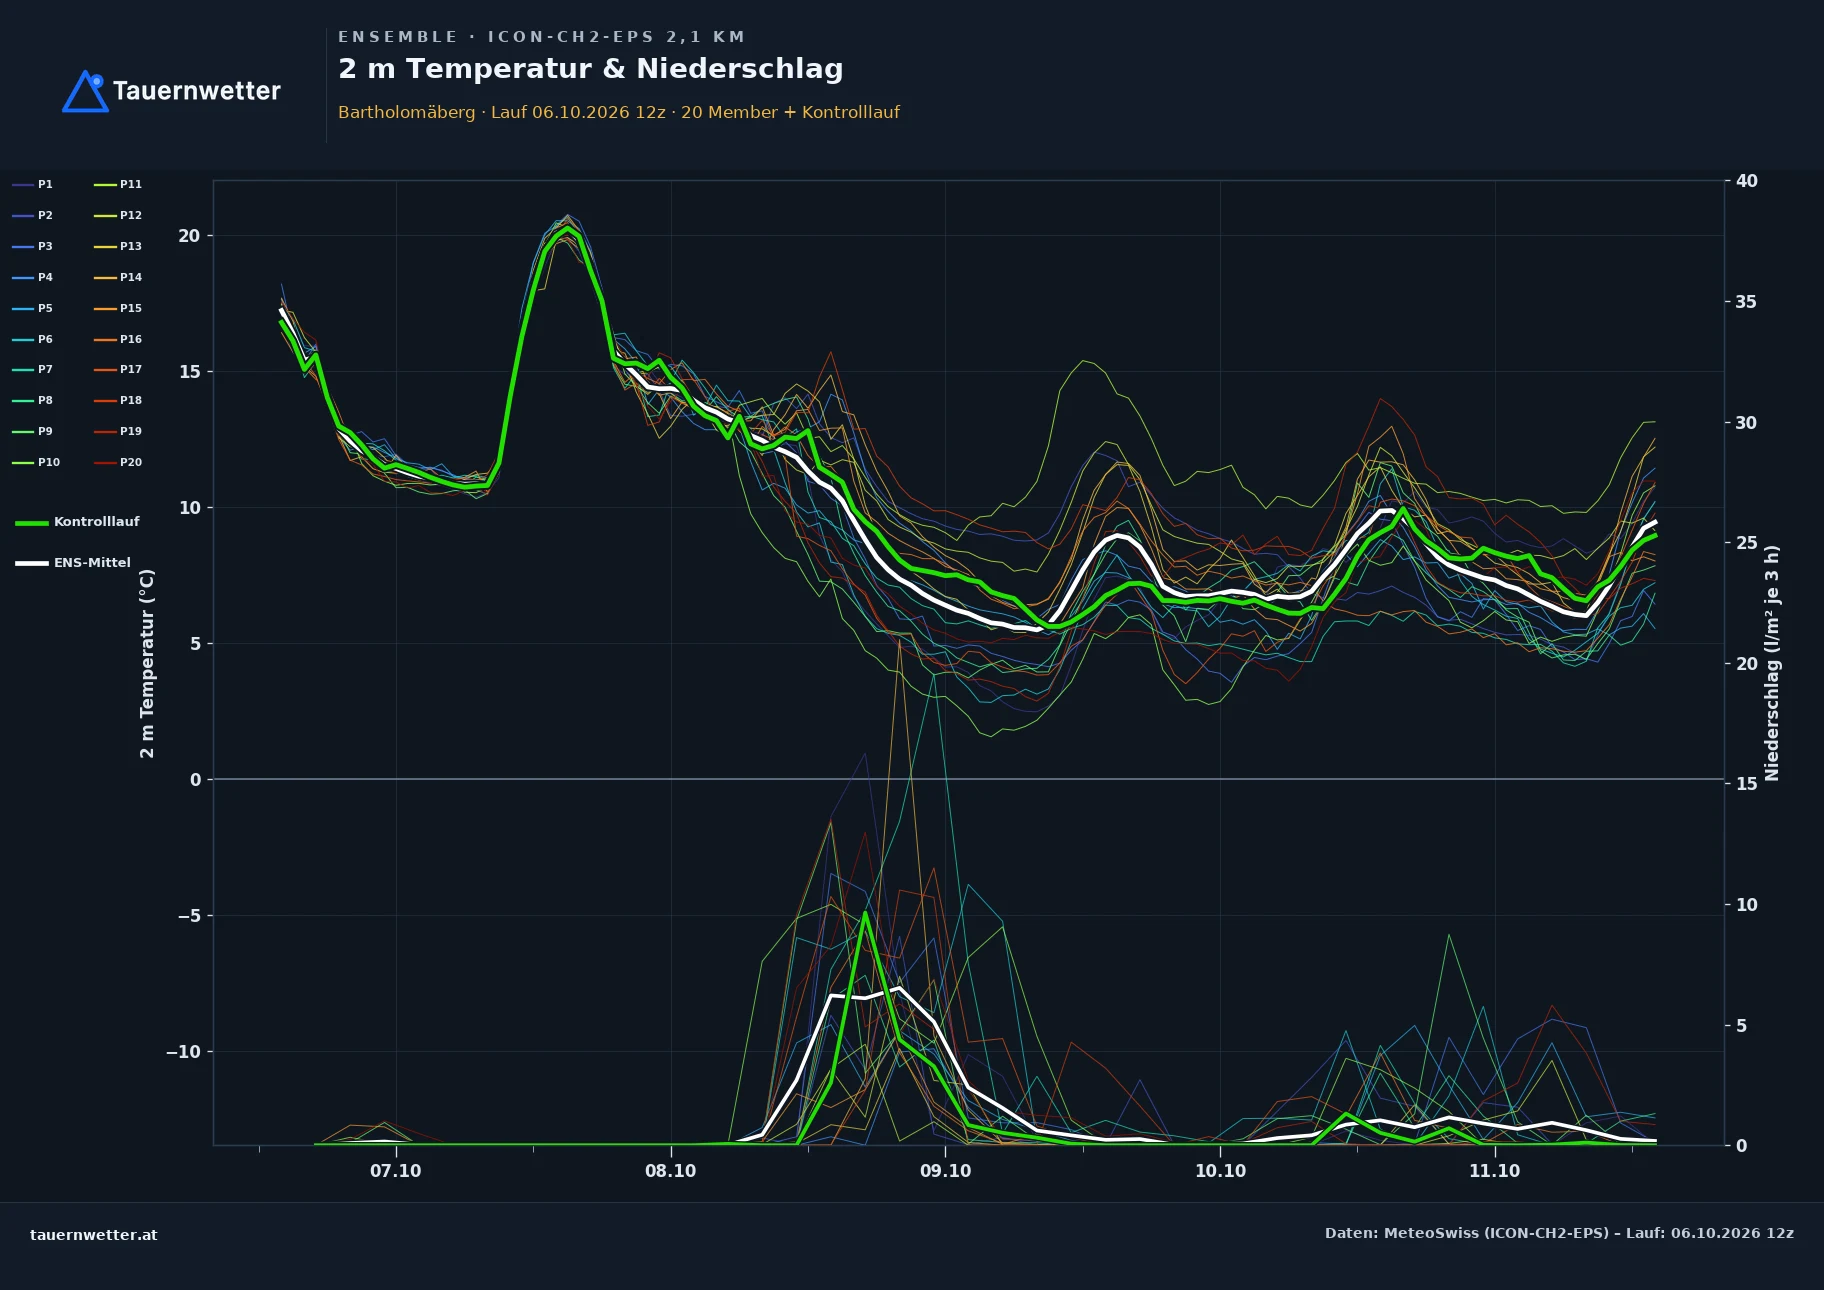Screen dimensions: 1824x1290
Task: Toggle legend entry P2
Action: coord(33,216)
